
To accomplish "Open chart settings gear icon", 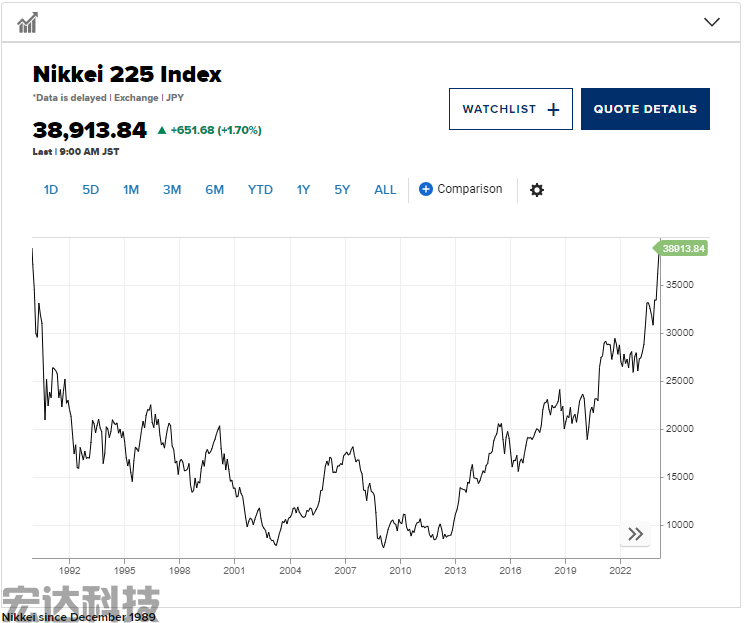I will (x=537, y=190).
